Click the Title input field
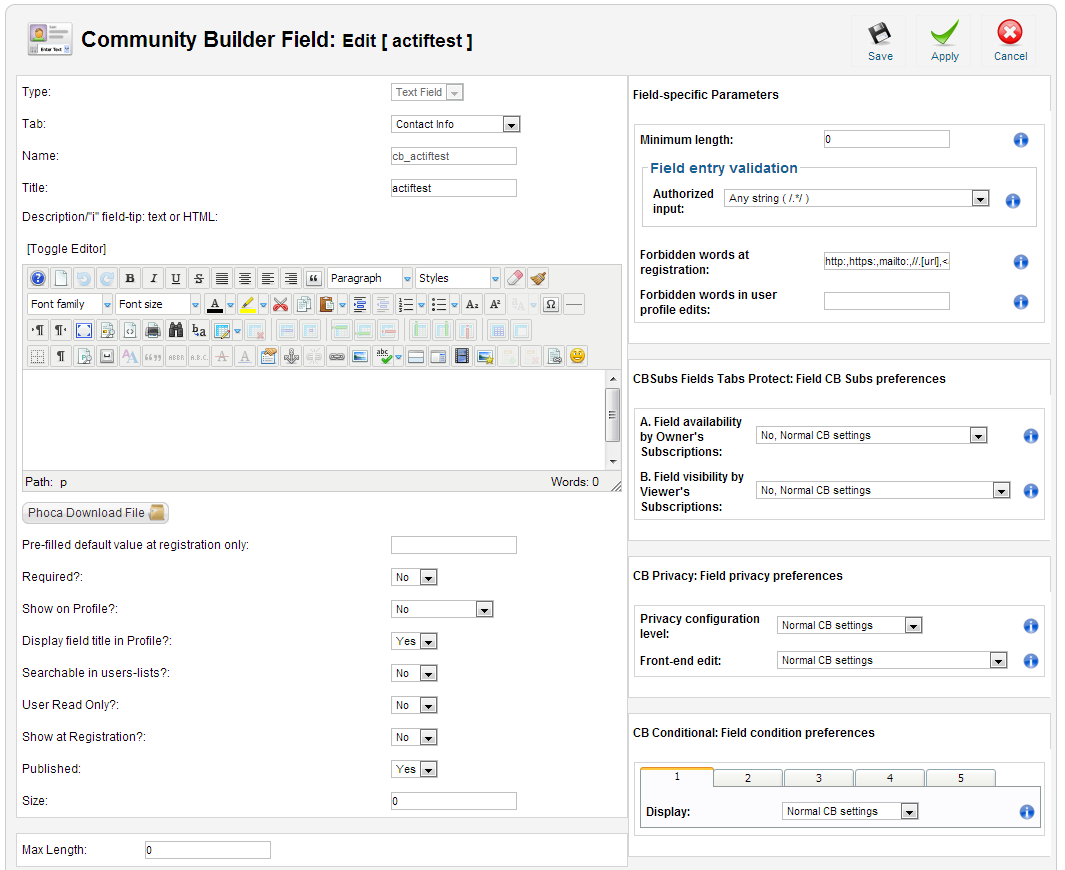Viewport: 1065px width, 870px height. point(454,188)
